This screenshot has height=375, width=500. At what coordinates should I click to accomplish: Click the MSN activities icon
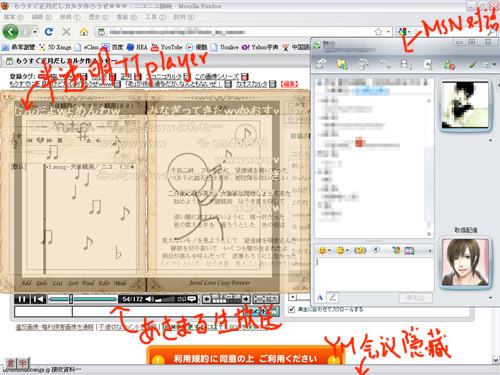tap(406, 64)
